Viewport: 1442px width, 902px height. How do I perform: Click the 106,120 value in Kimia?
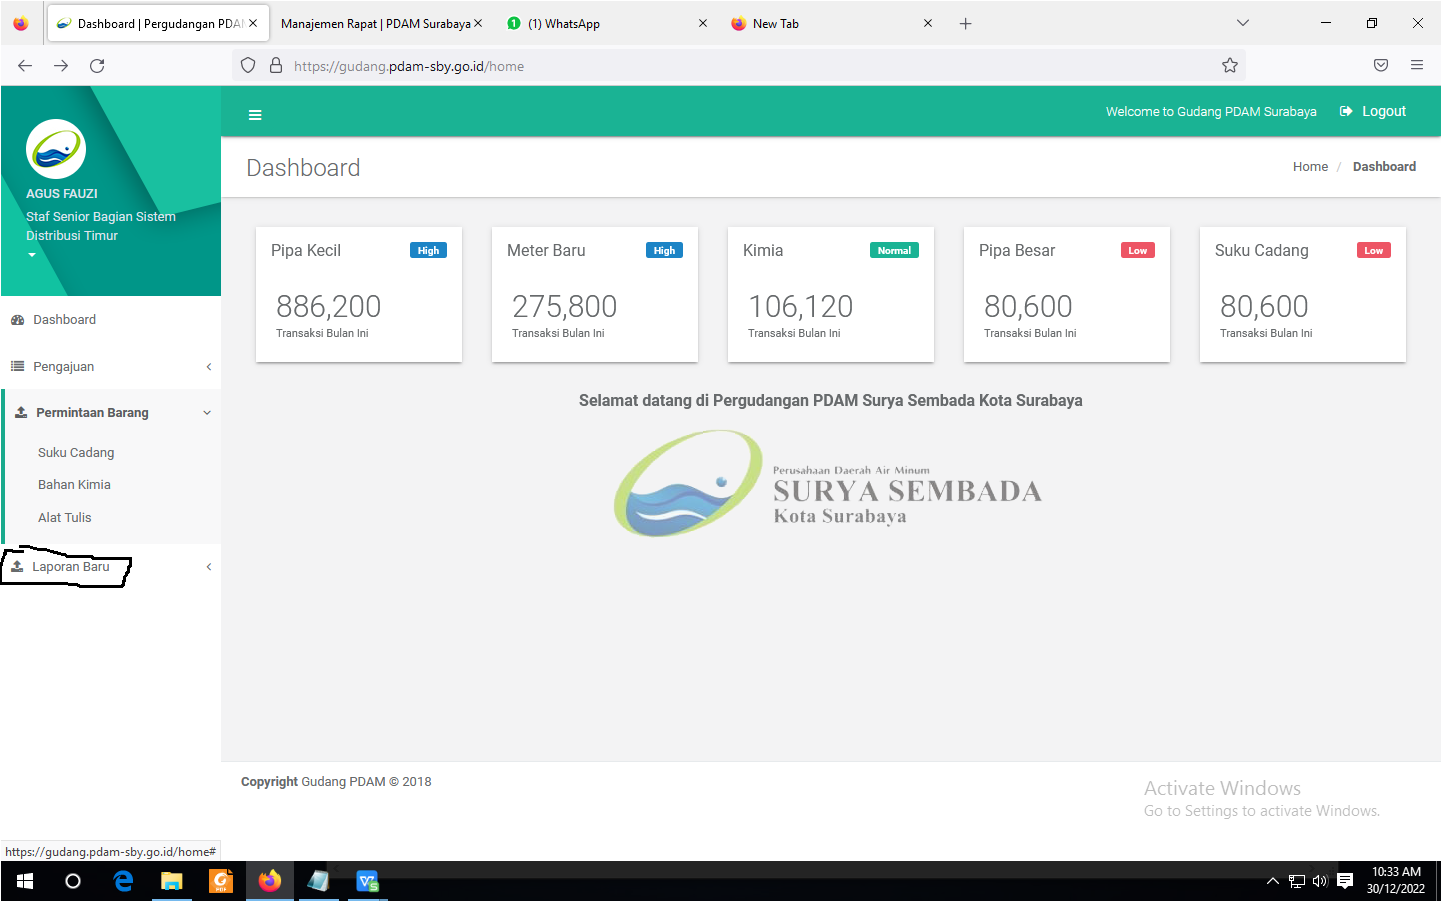(x=800, y=306)
